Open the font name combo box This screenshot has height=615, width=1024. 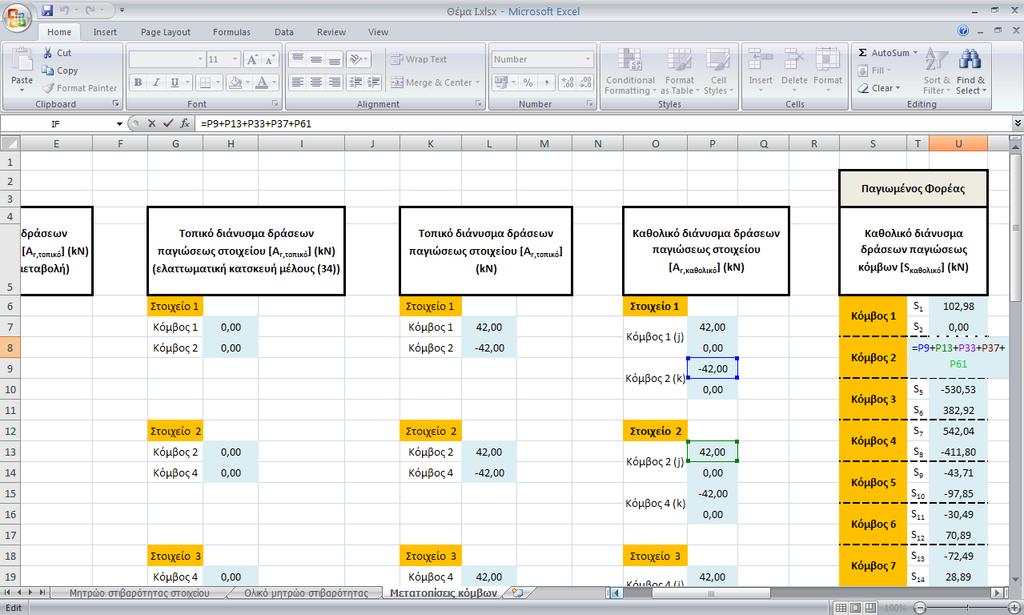coord(167,59)
